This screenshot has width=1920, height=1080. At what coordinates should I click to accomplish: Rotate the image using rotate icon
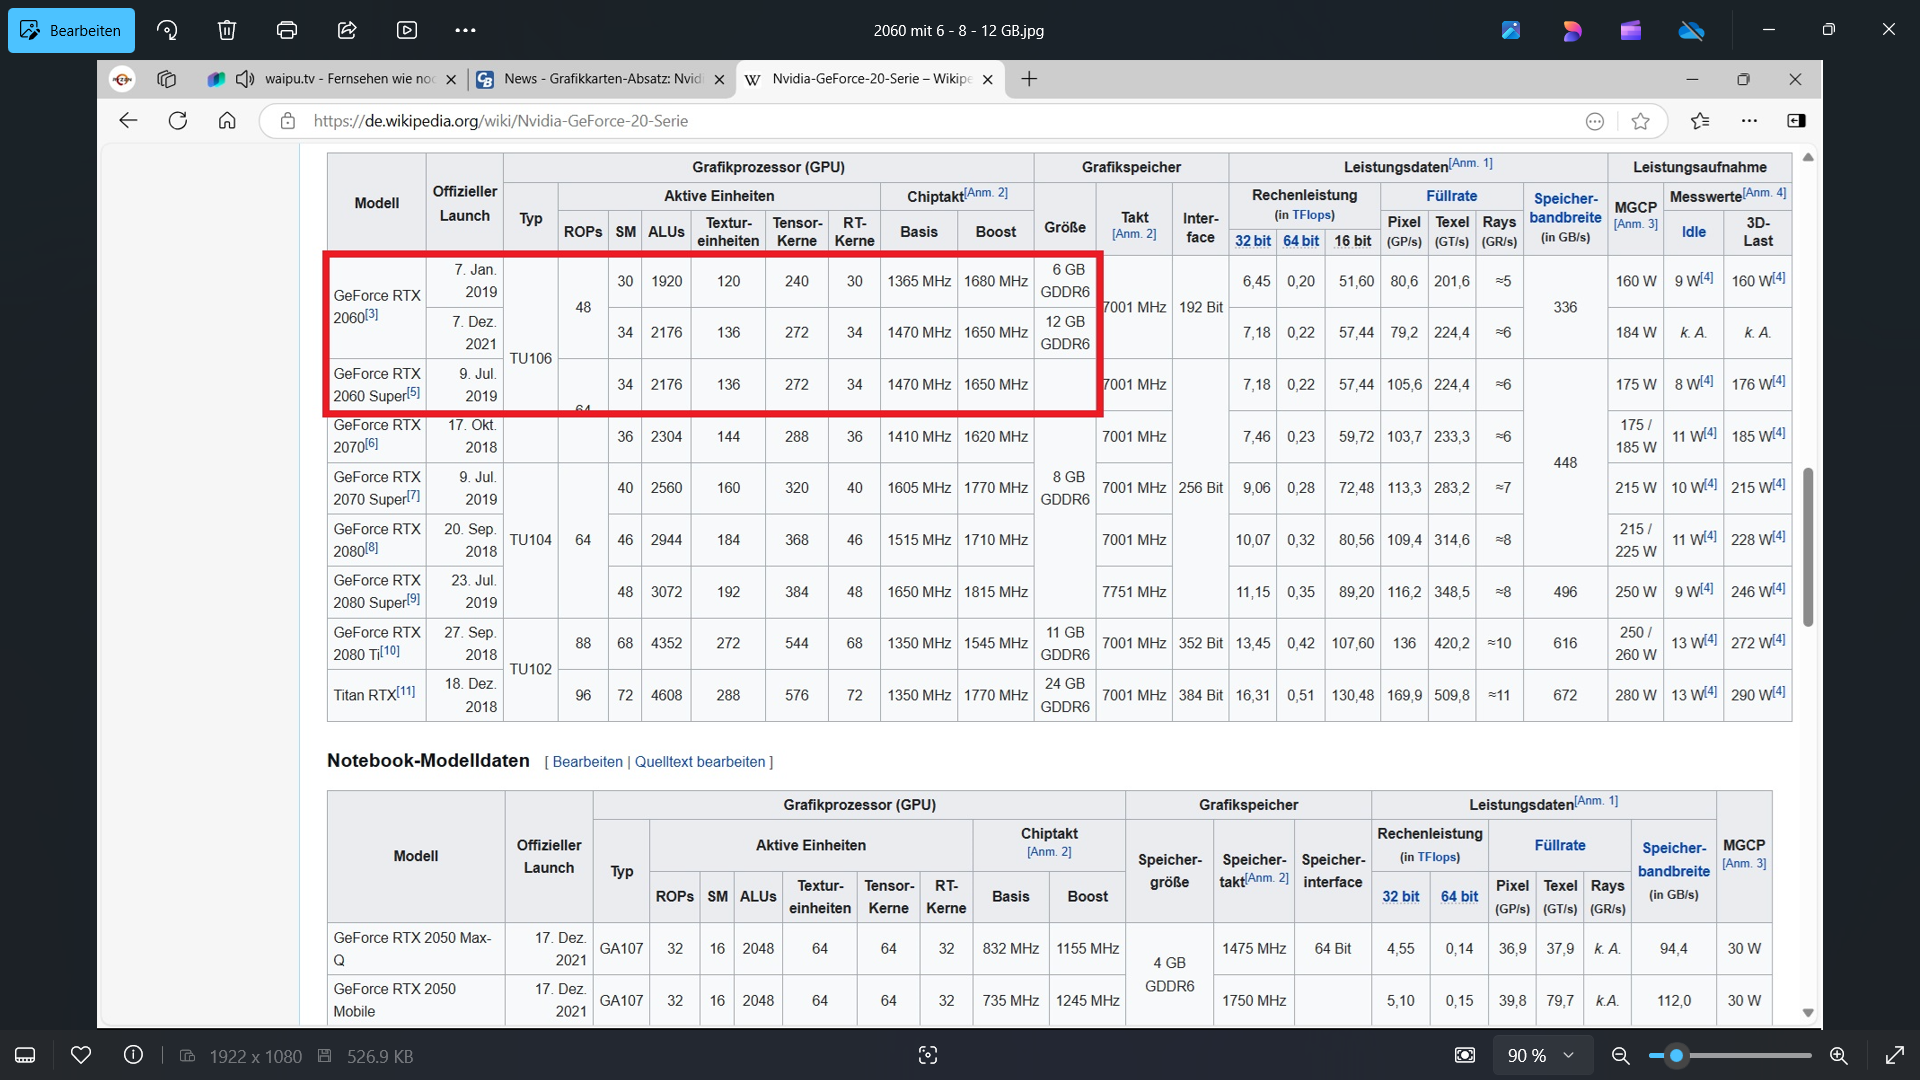coord(167,30)
